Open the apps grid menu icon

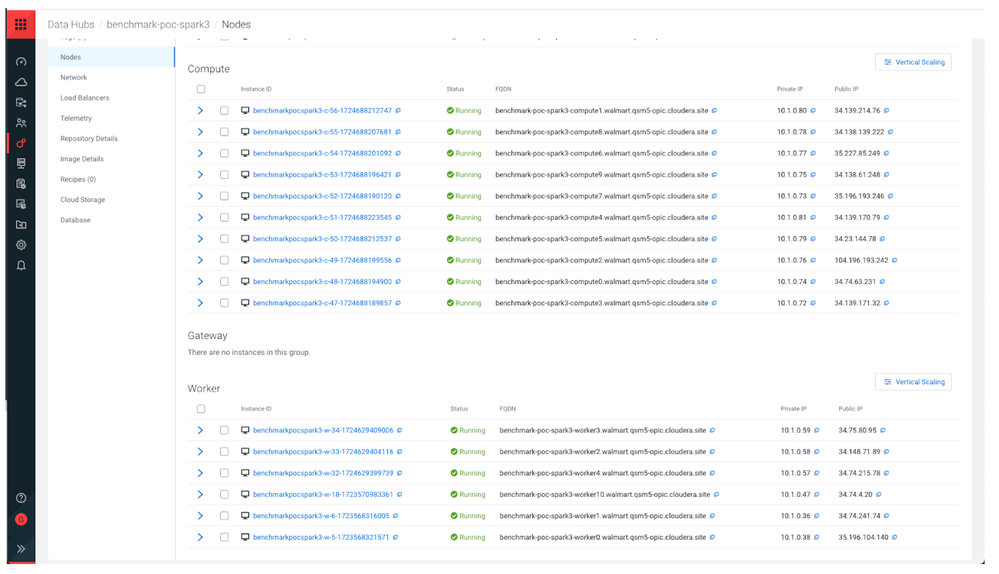point(20,24)
